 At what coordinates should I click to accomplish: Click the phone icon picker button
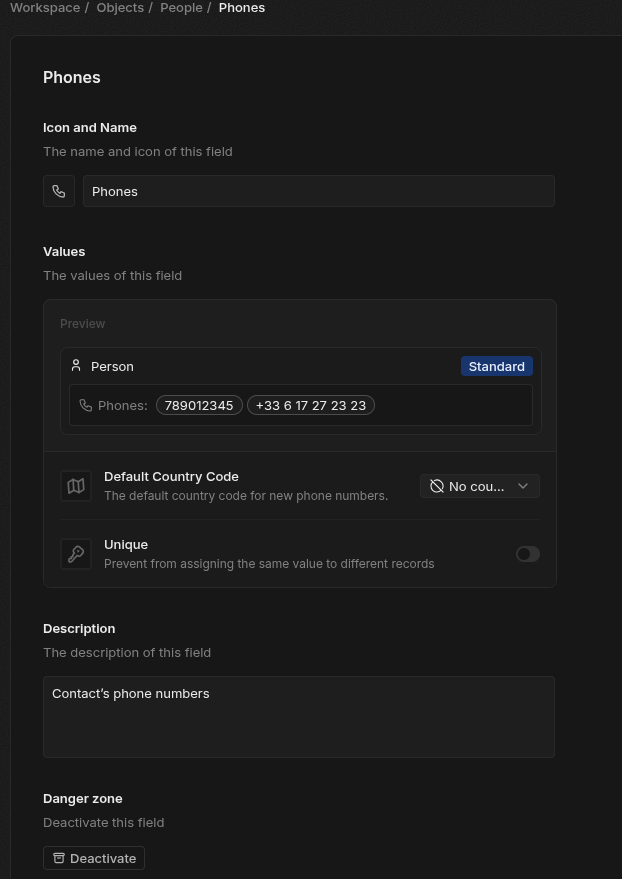(59, 191)
